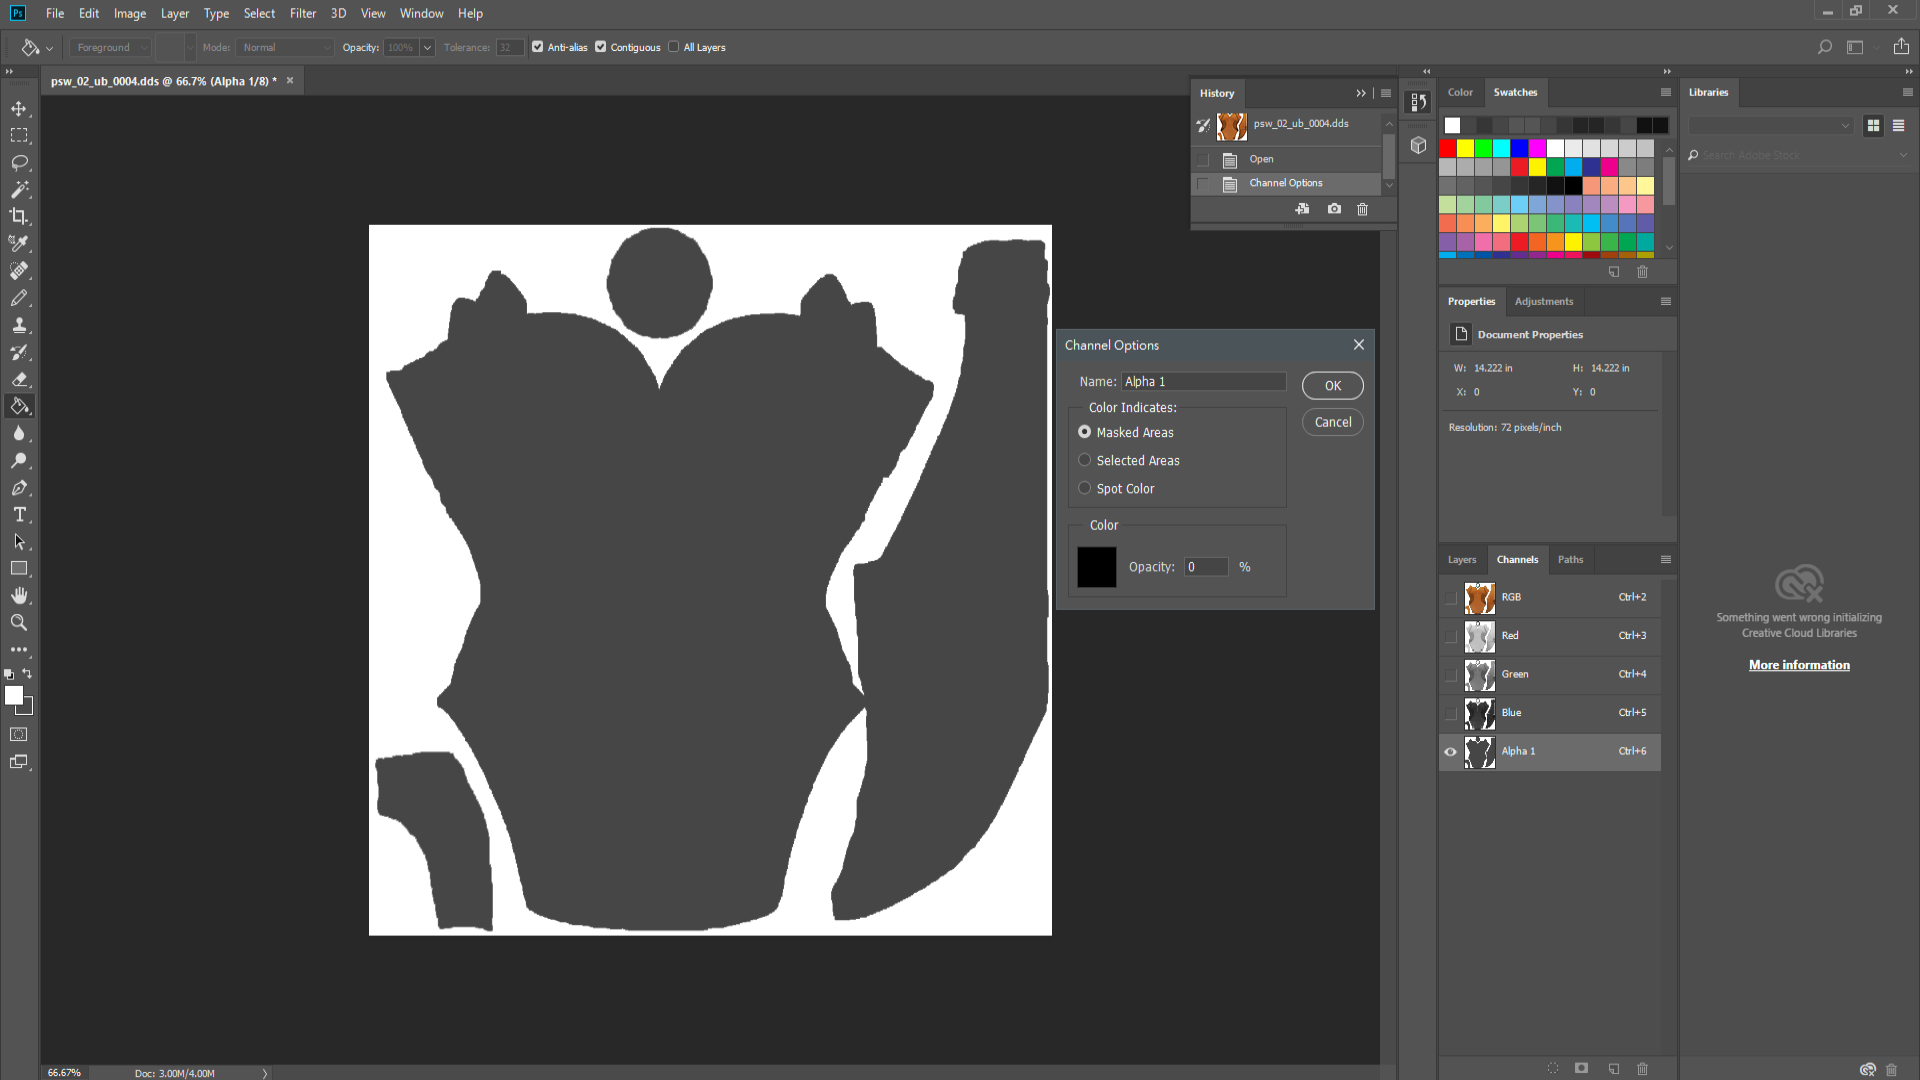1920x1080 pixels.
Task: Delete current state in History panel
Action: pyautogui.click(x=1362, y=209)
